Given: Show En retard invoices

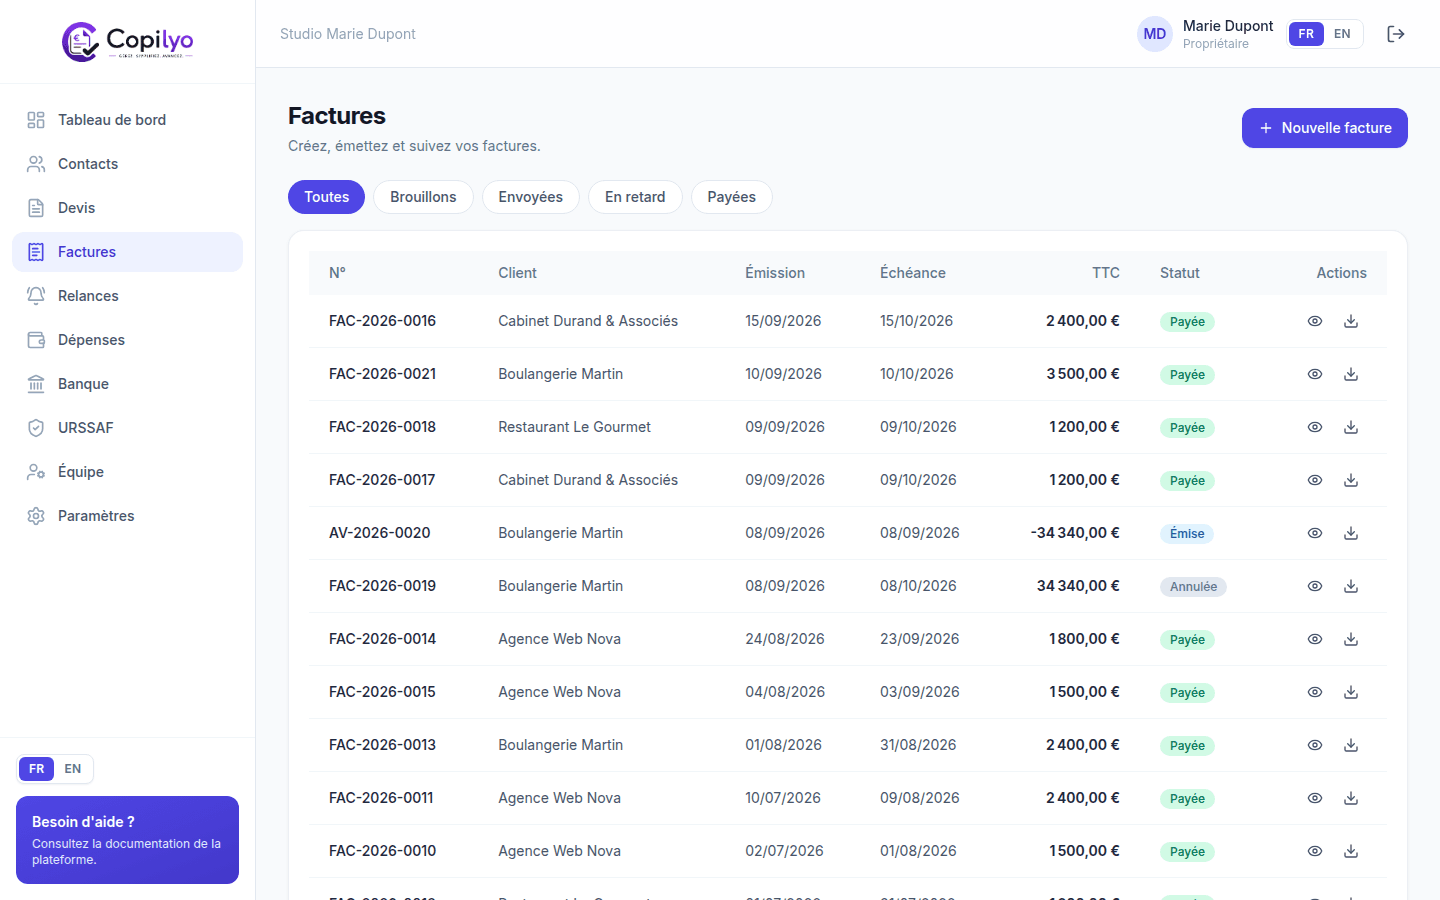Looking at the screenshot, I should point(635,197).
